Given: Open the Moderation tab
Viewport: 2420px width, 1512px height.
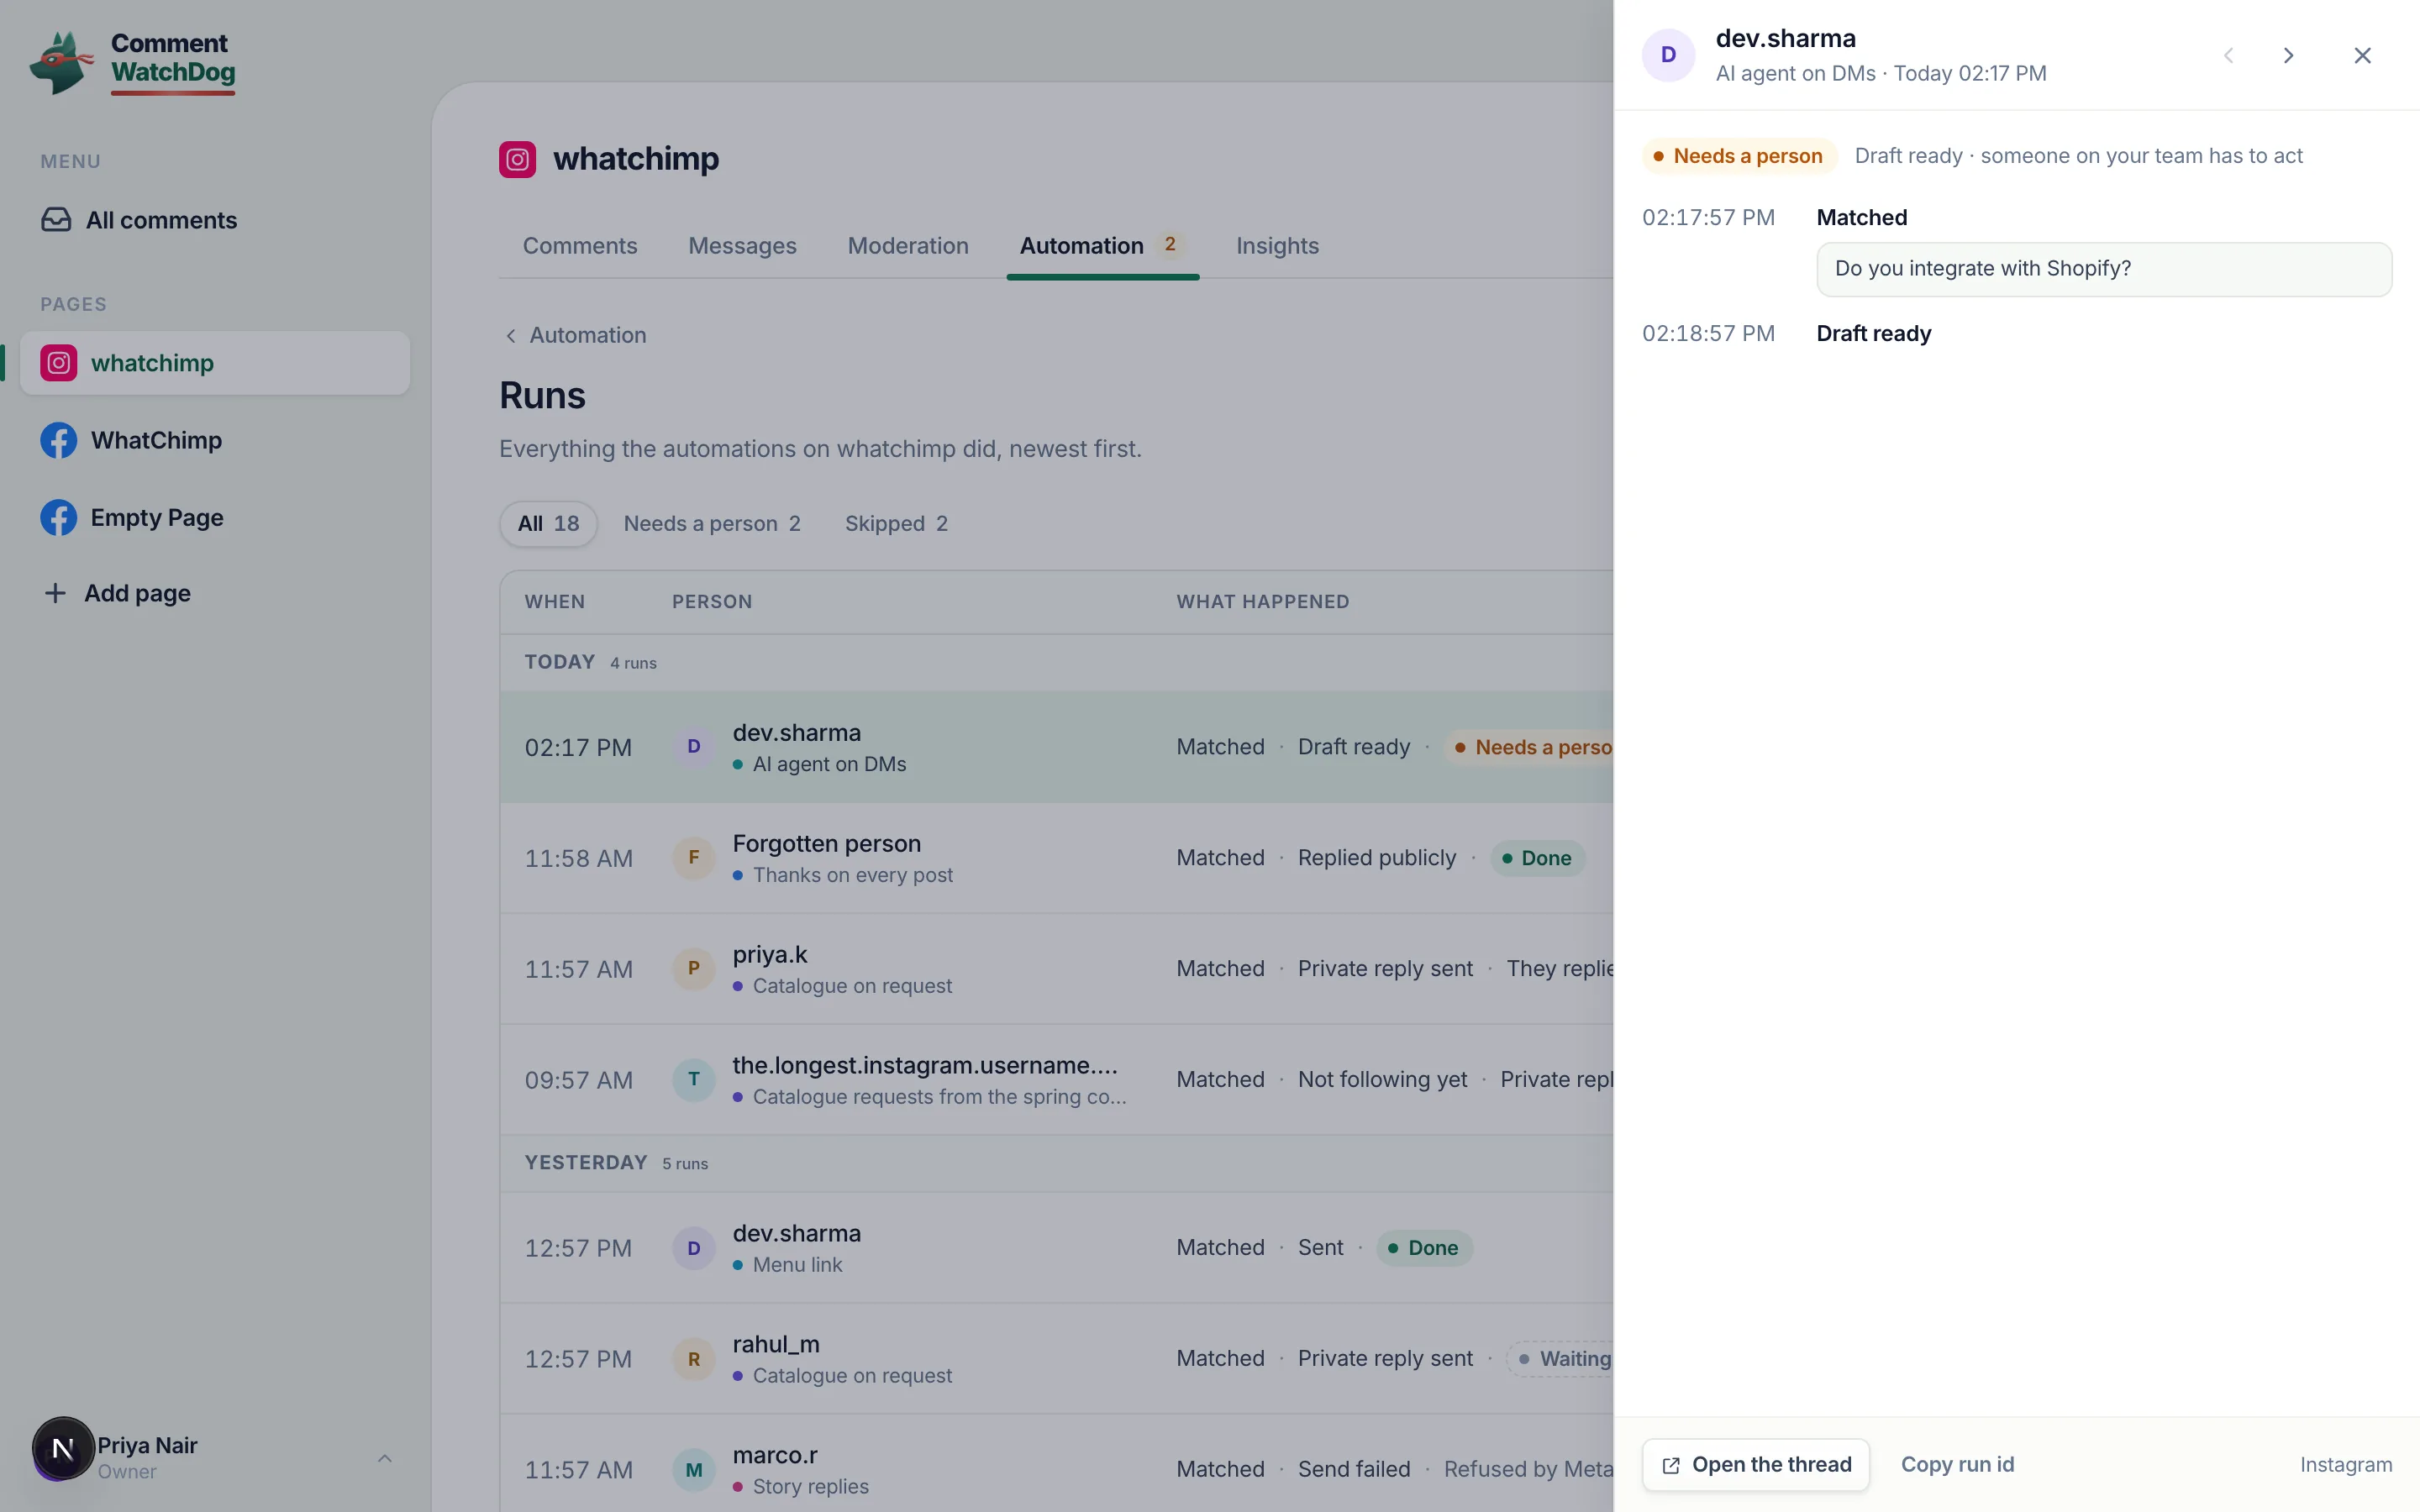Looking at the screenshot, I should (x=908, y=246).
